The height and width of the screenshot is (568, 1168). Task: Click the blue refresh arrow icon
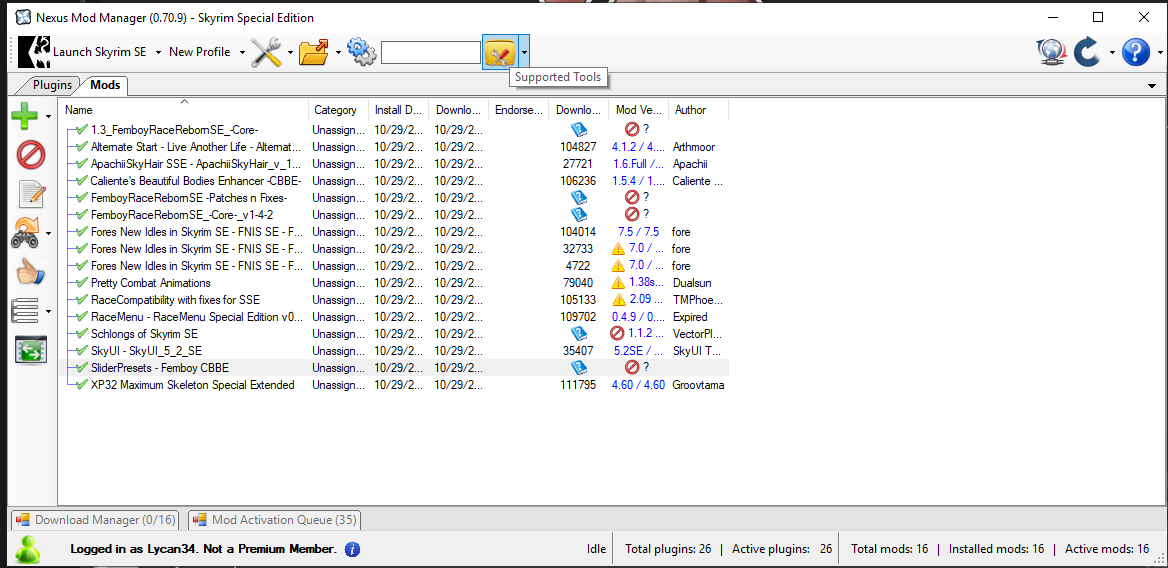tap(1088, 52)
